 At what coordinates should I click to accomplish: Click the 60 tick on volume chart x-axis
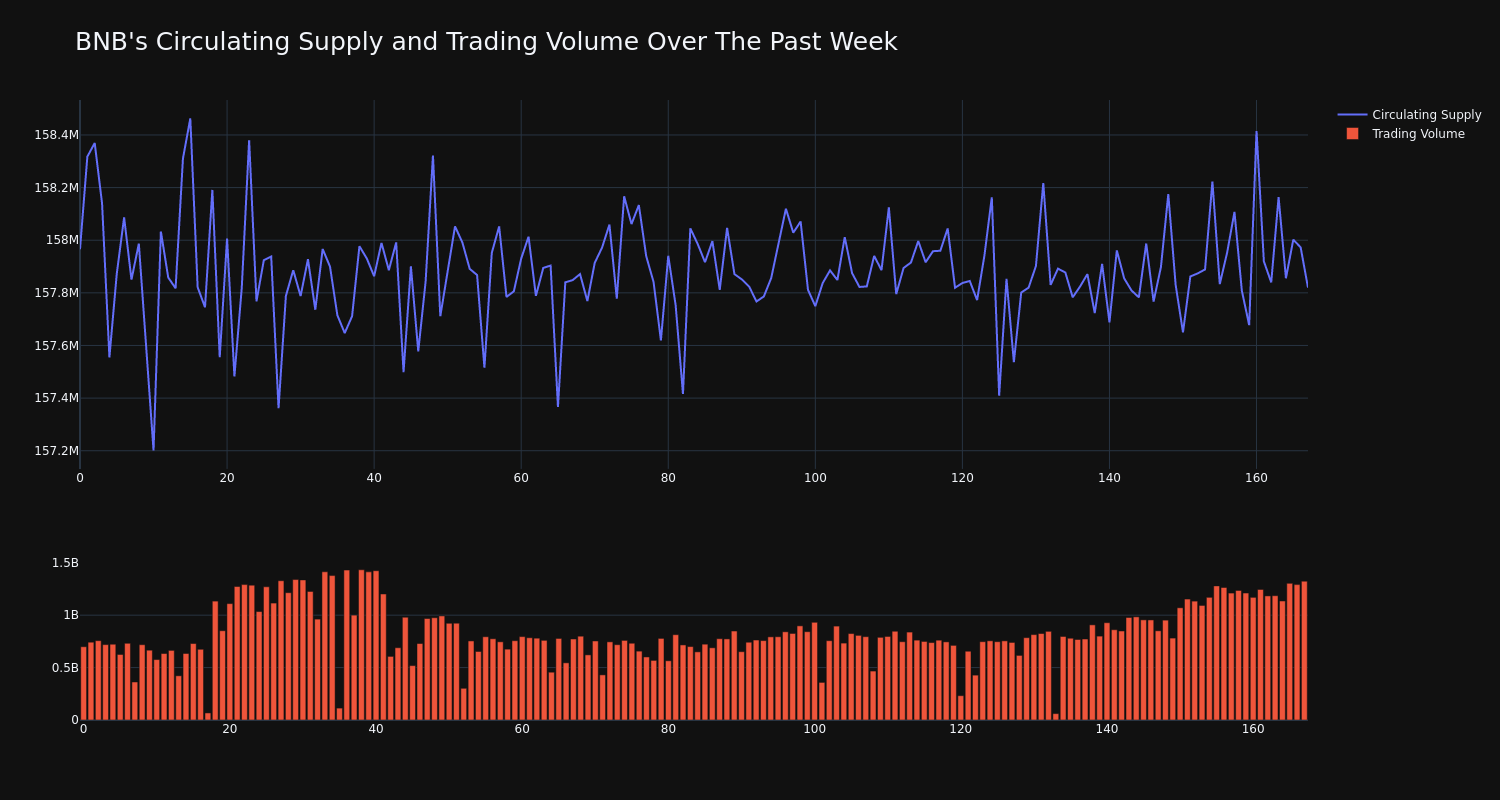(x=522, y=729)
